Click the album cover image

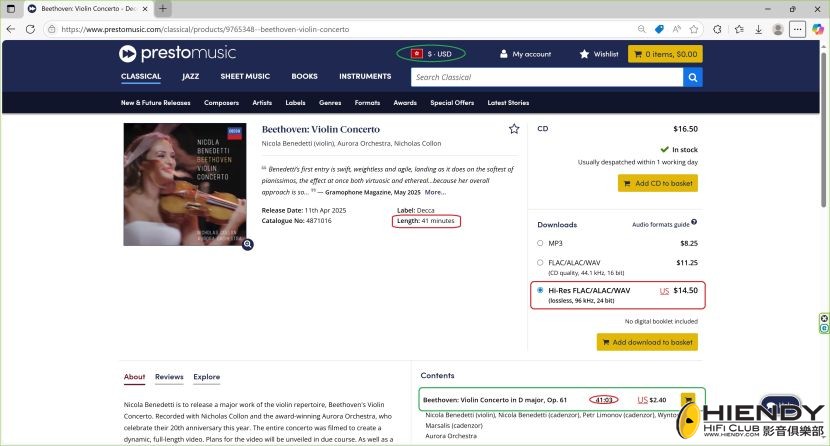(x=185, y=184)
